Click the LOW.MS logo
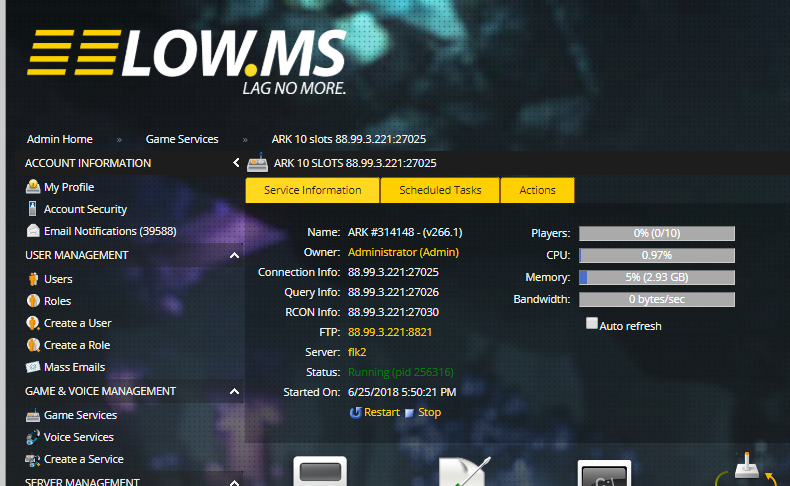This screenshot has width=790, height=486. (187, 62)
